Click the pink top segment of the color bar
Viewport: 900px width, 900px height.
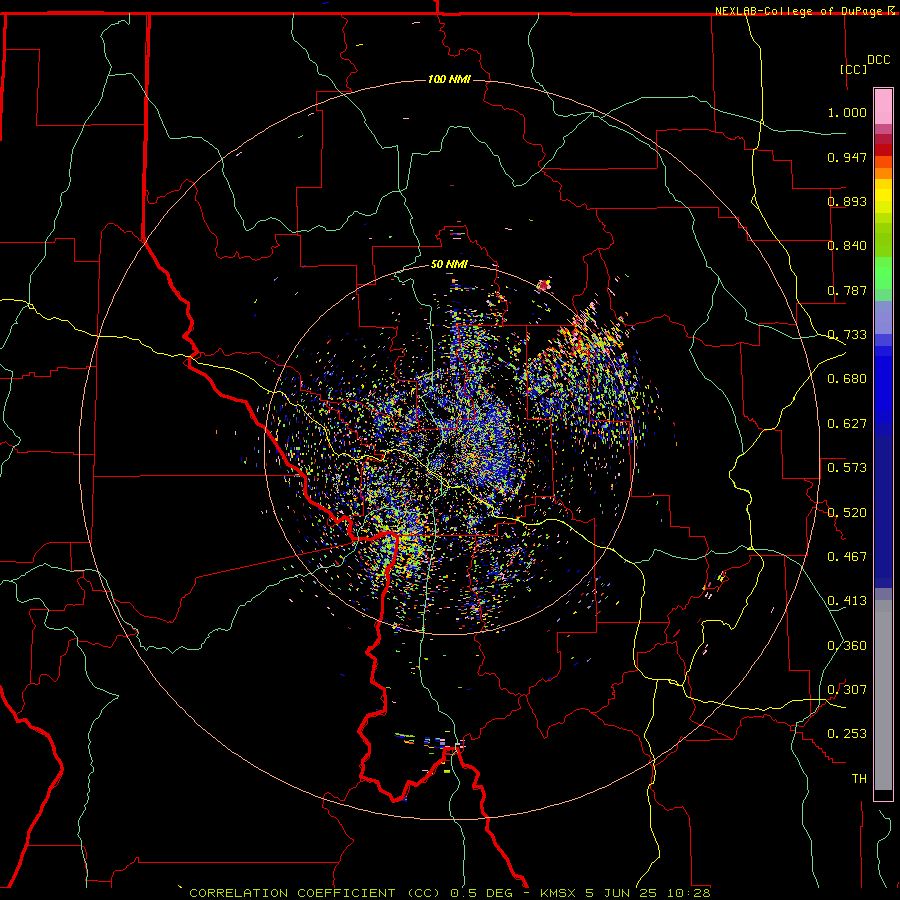tap(883, 106)
